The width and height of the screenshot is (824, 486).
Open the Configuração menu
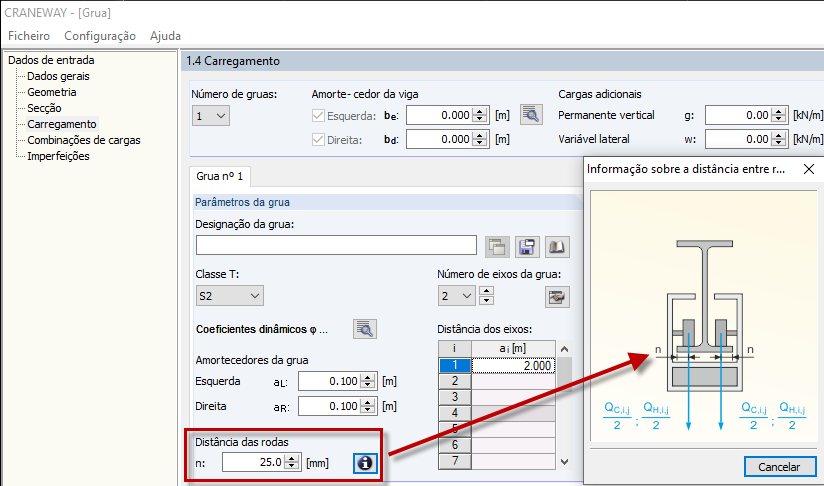[x=100, y=36]
